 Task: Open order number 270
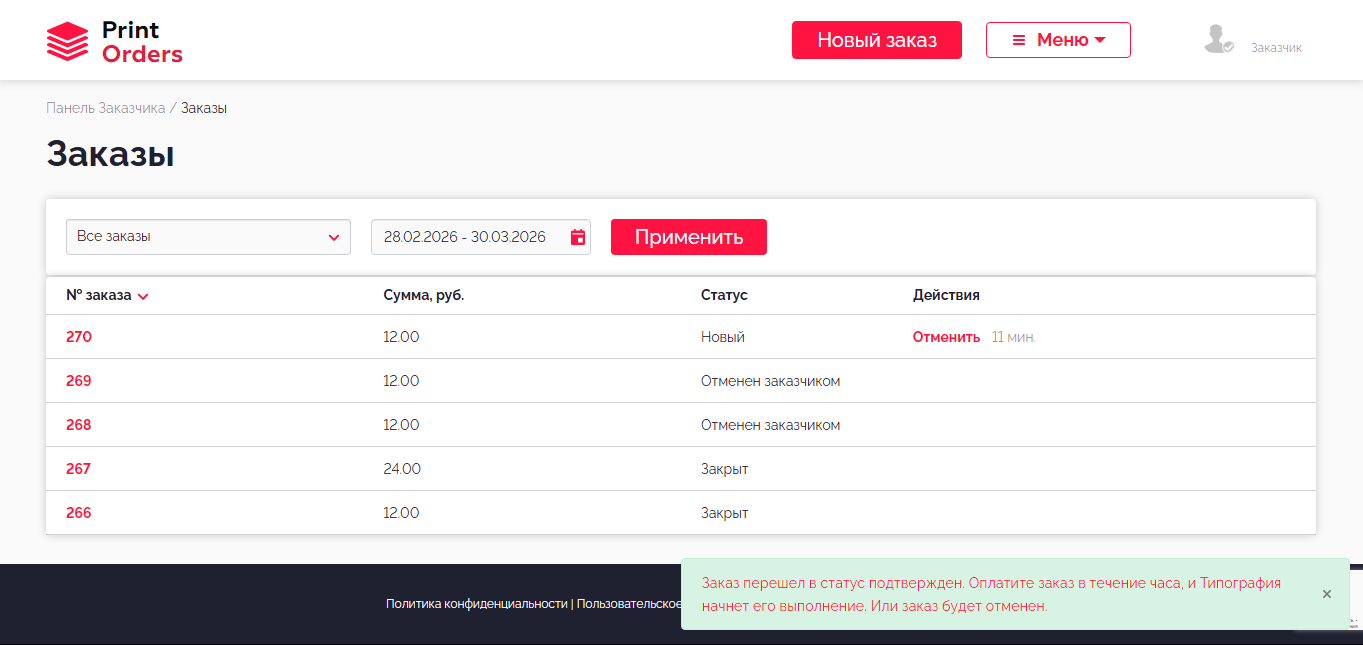pyautogui.click(x=79, y=337)
